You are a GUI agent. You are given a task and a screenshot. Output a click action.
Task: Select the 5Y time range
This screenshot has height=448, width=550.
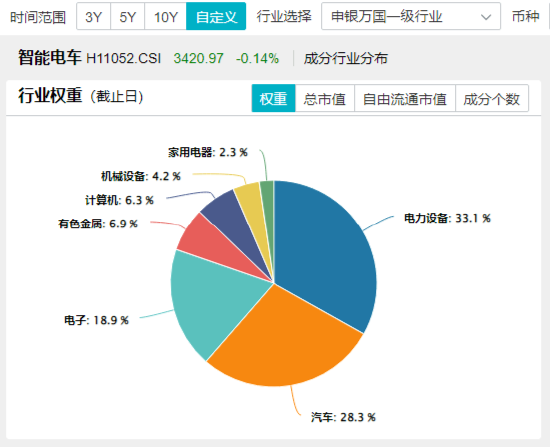127,16
